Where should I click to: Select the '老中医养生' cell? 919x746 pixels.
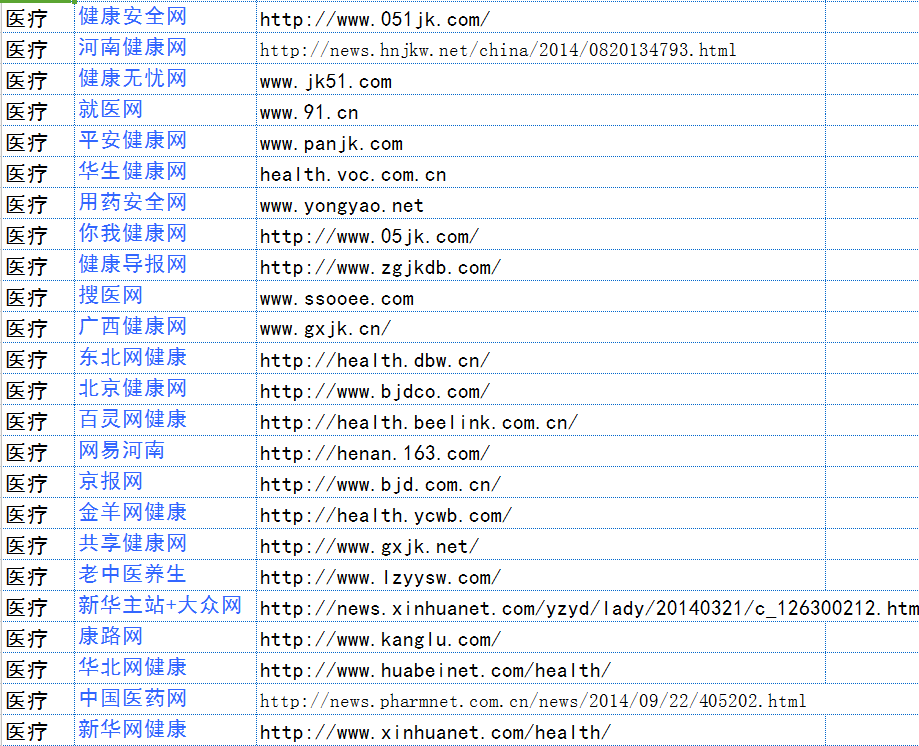(165, 575)
